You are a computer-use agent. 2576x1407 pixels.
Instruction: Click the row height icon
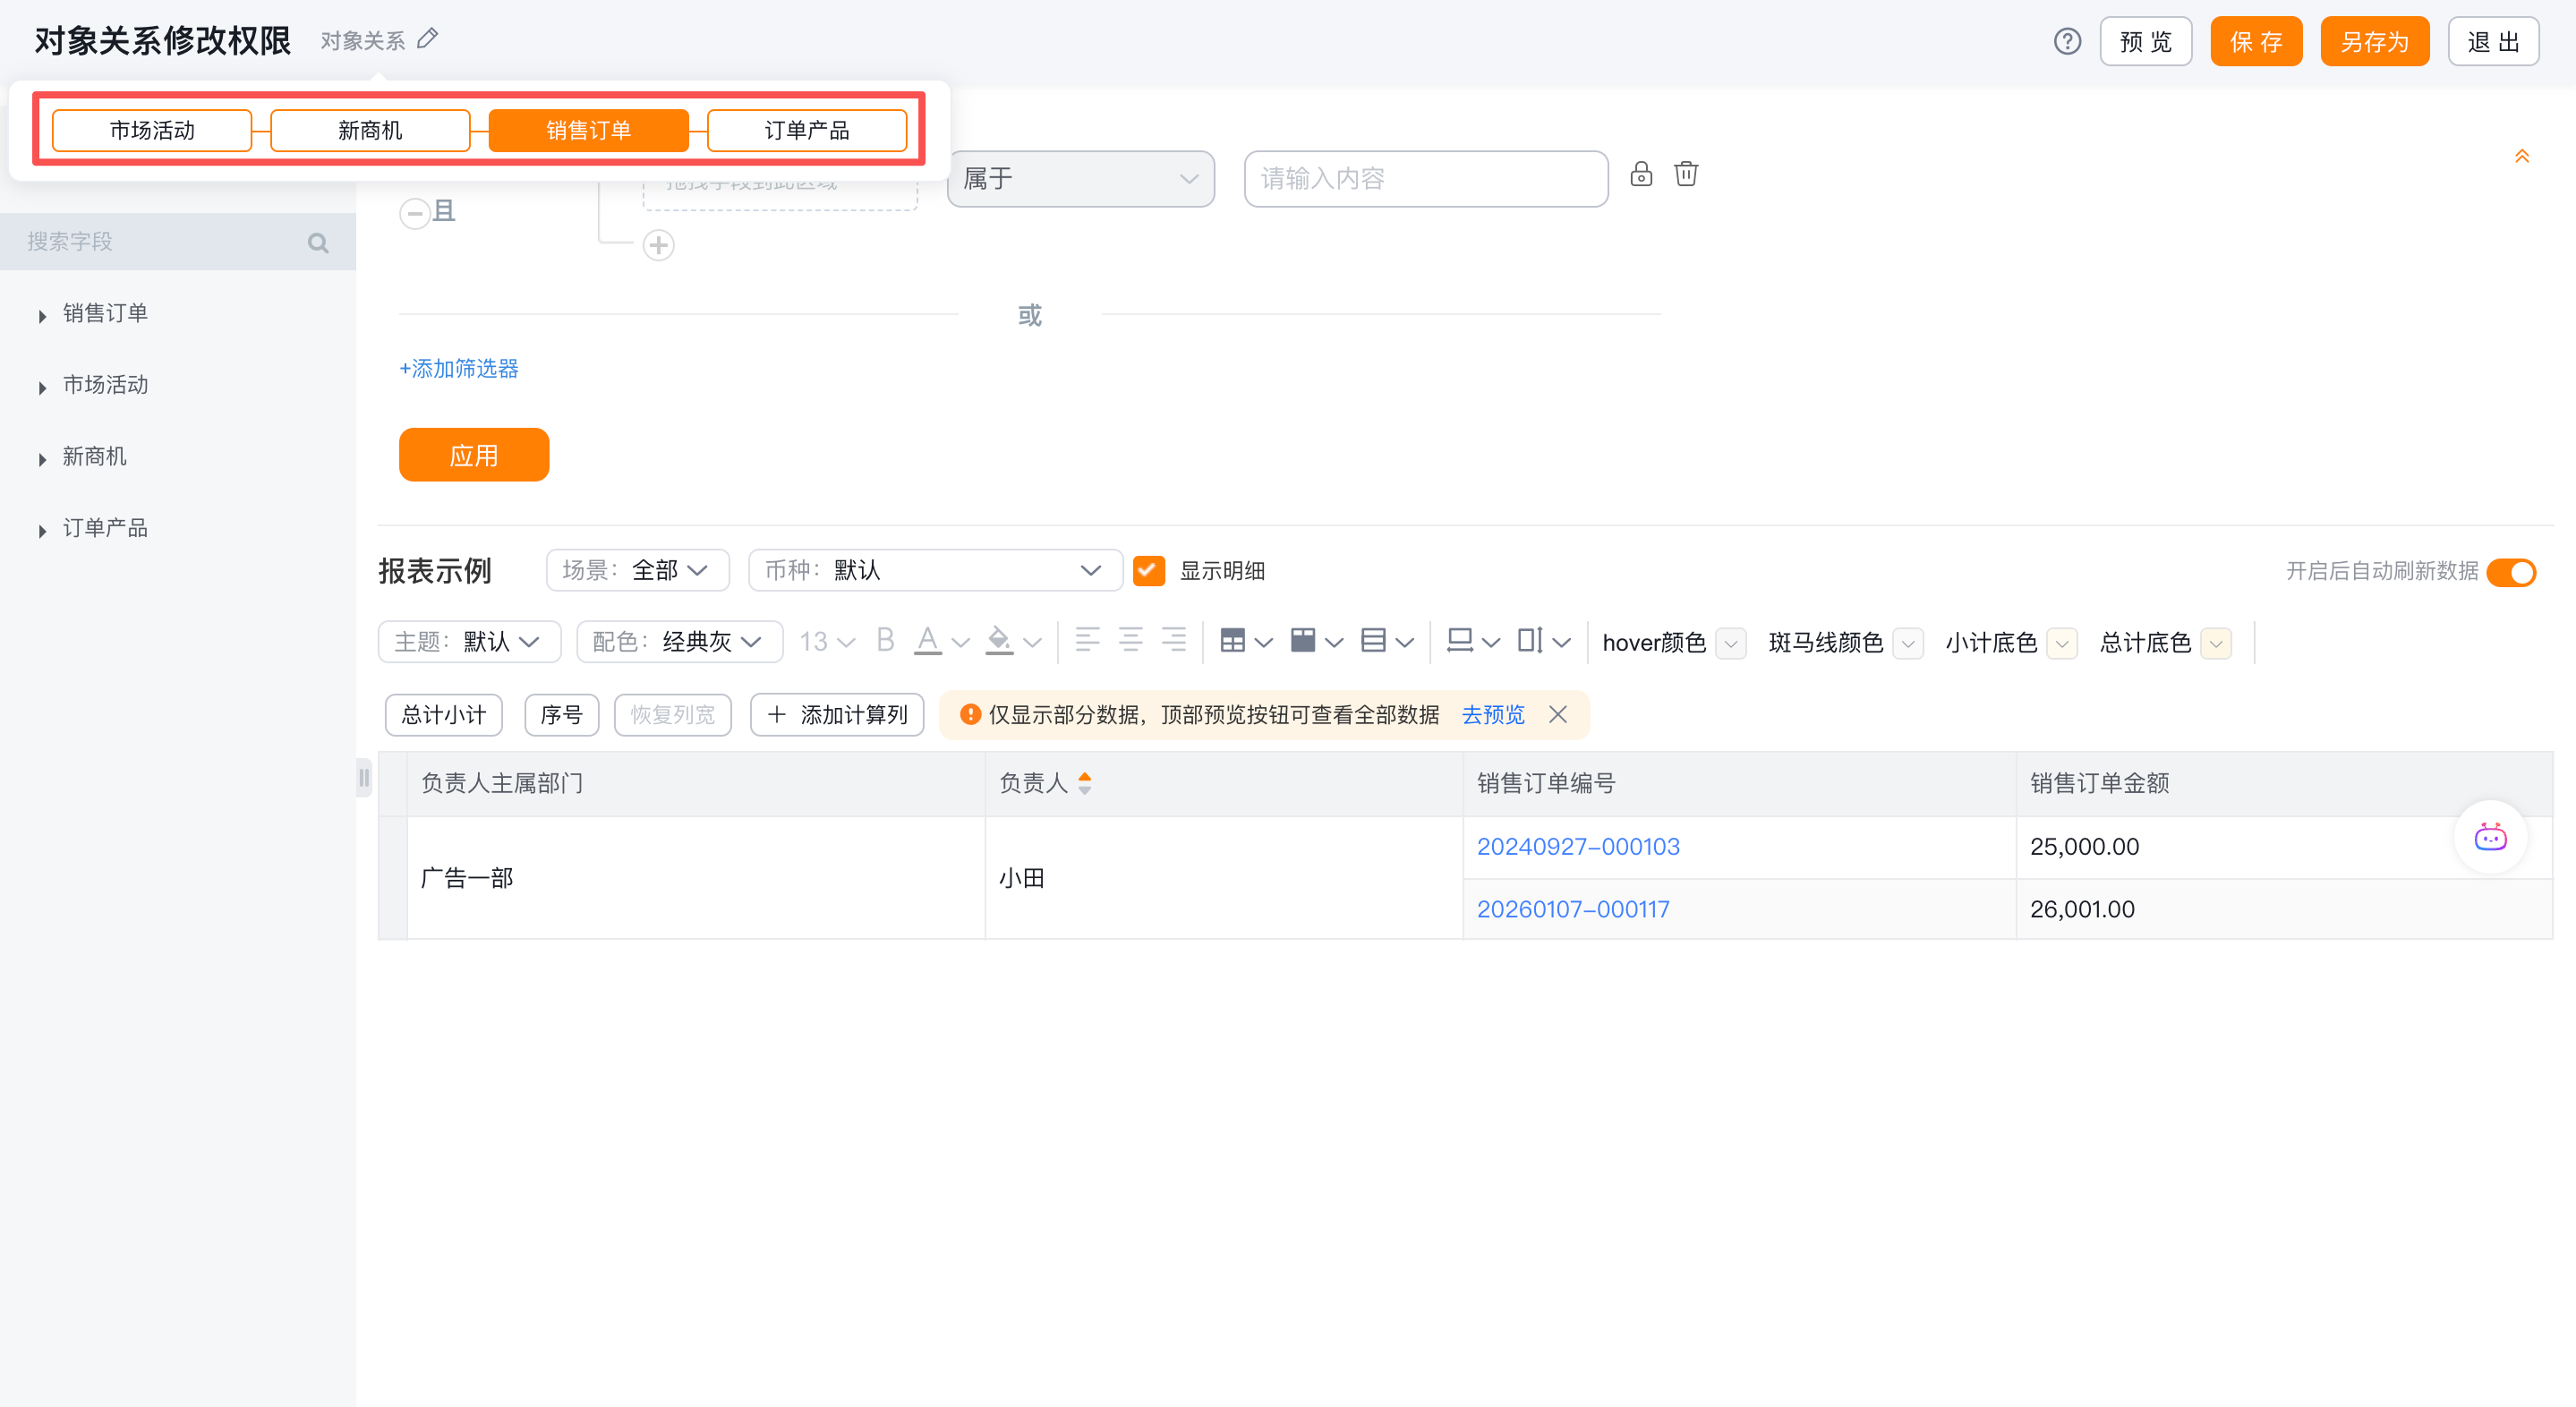tap(1531, 641)
